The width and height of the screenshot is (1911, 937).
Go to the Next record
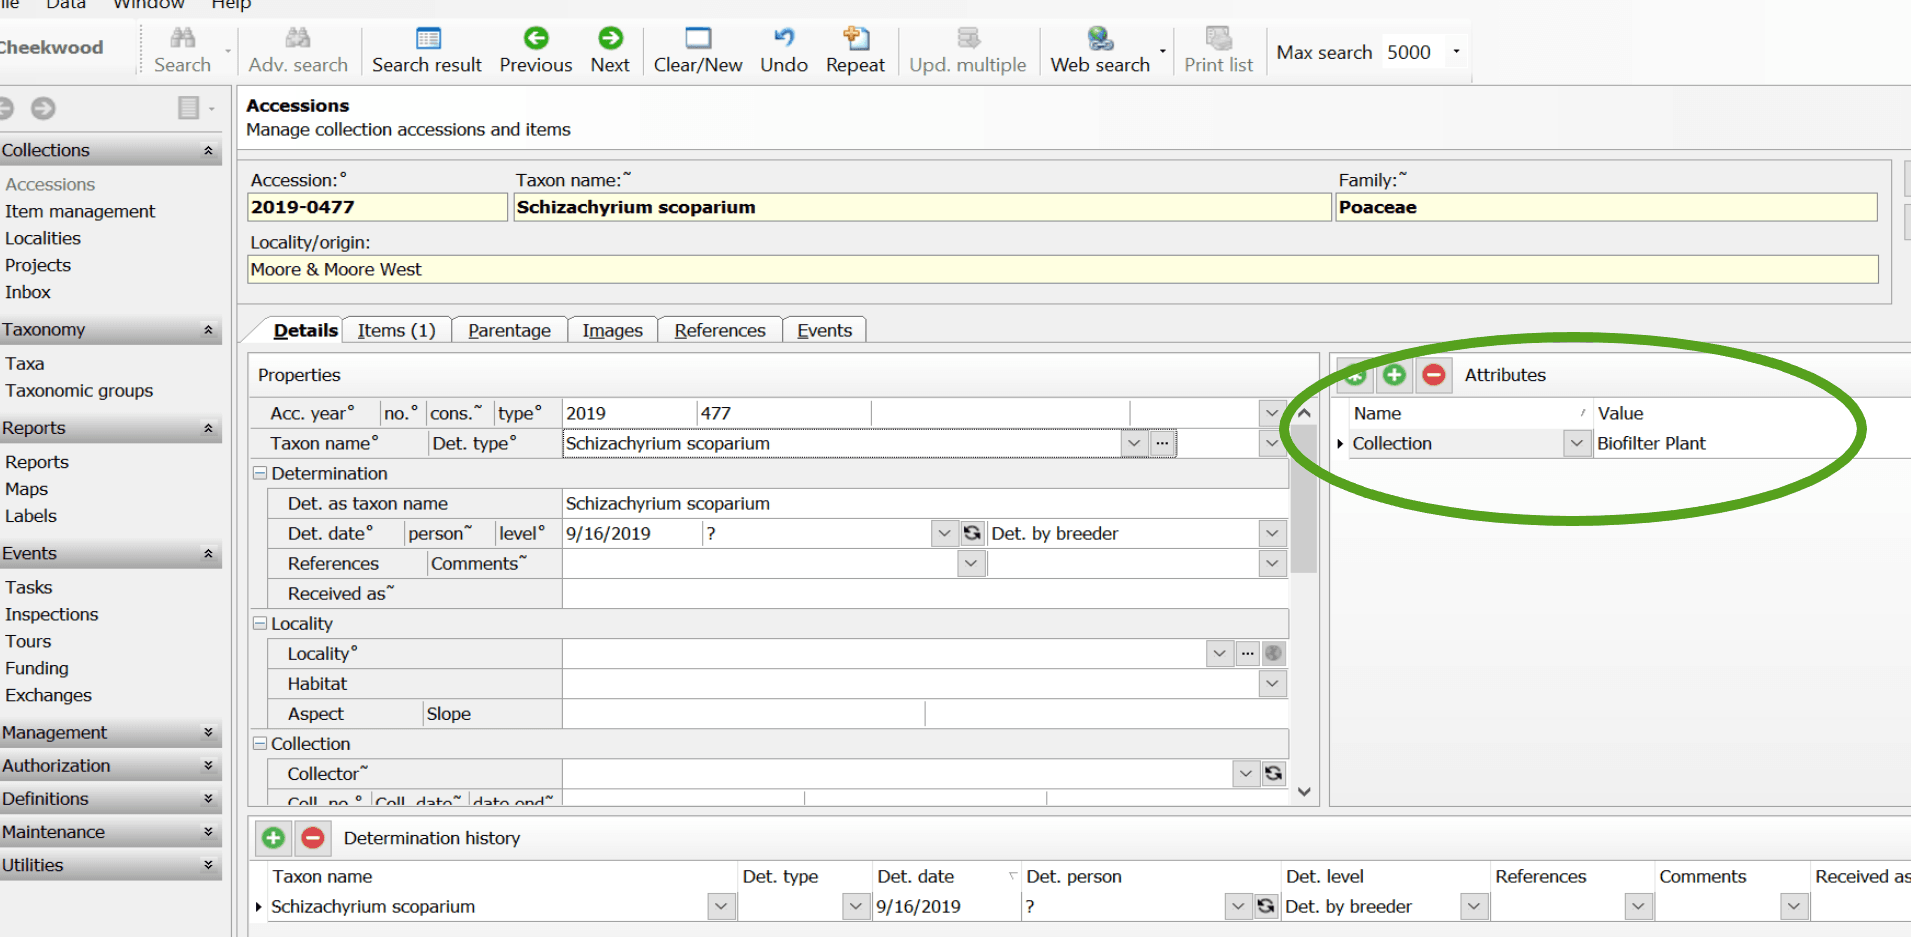610,50
